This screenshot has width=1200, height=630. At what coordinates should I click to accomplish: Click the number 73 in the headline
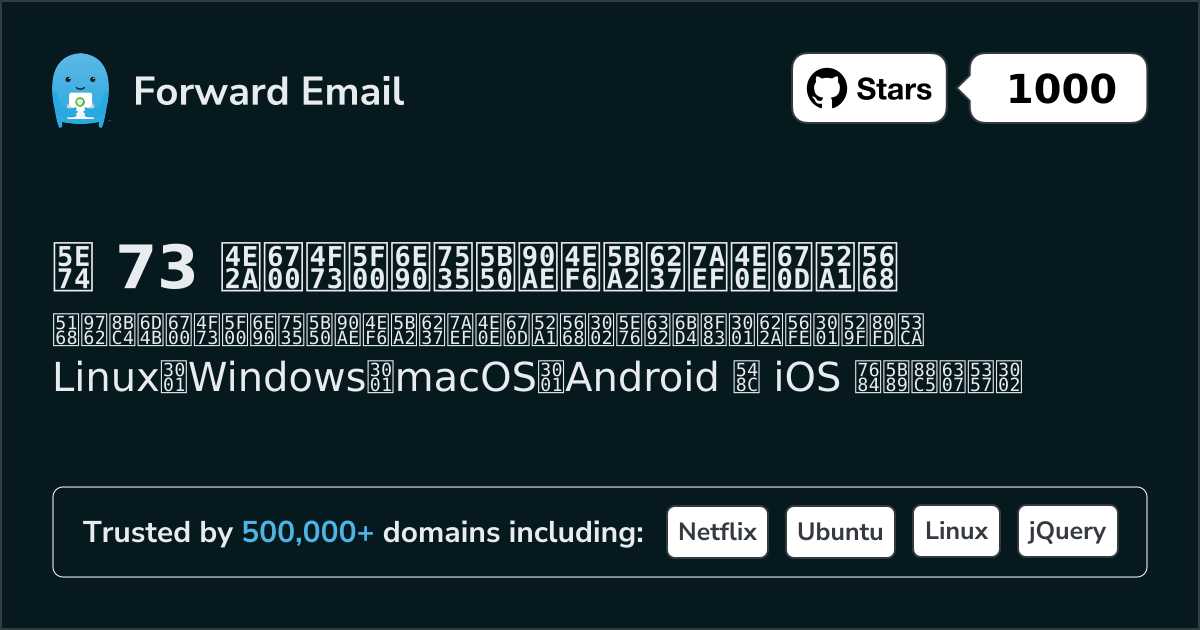point(157,267)
